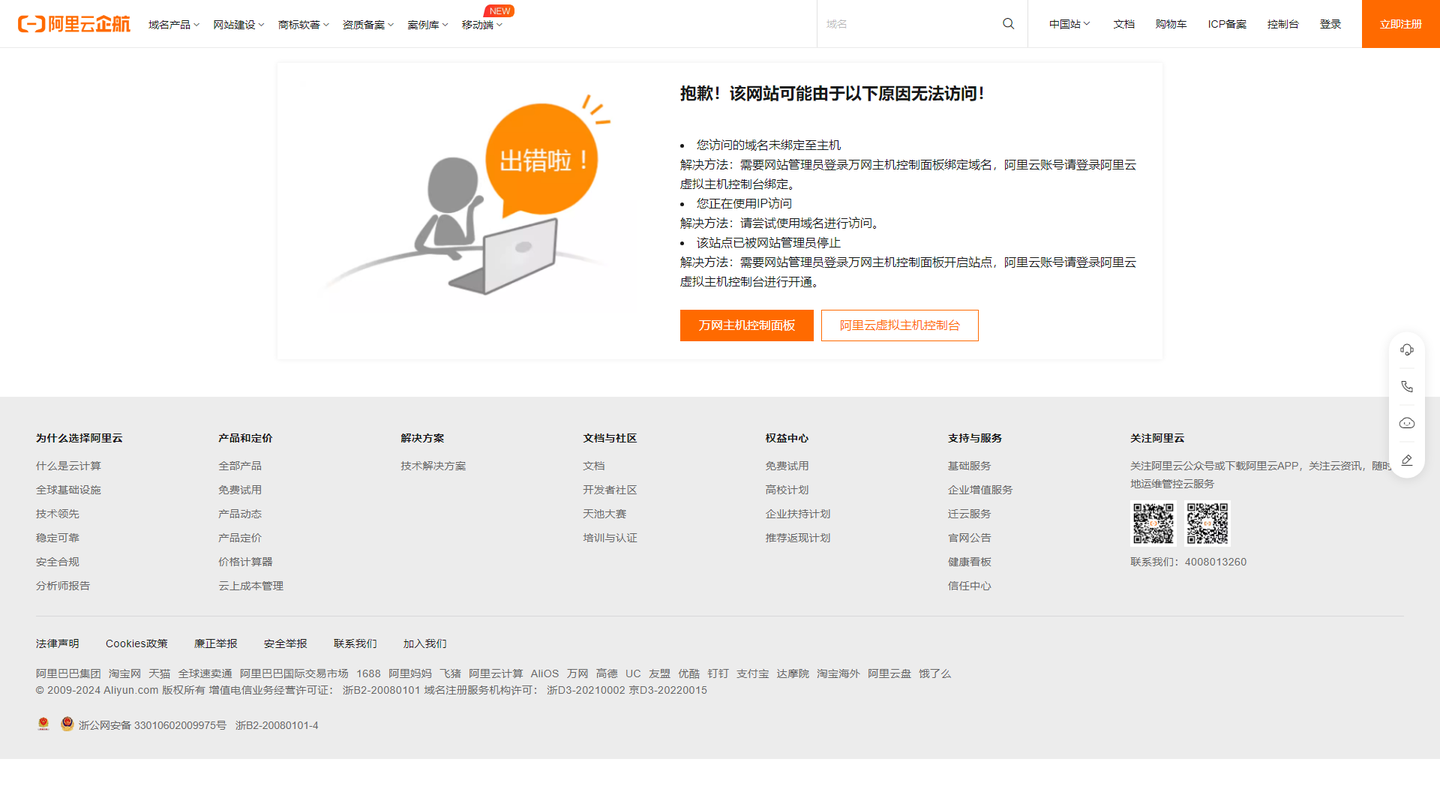Click the 阿里云虚拟主机控制台 button
The image size is (1440, 810).
point(900,325)
